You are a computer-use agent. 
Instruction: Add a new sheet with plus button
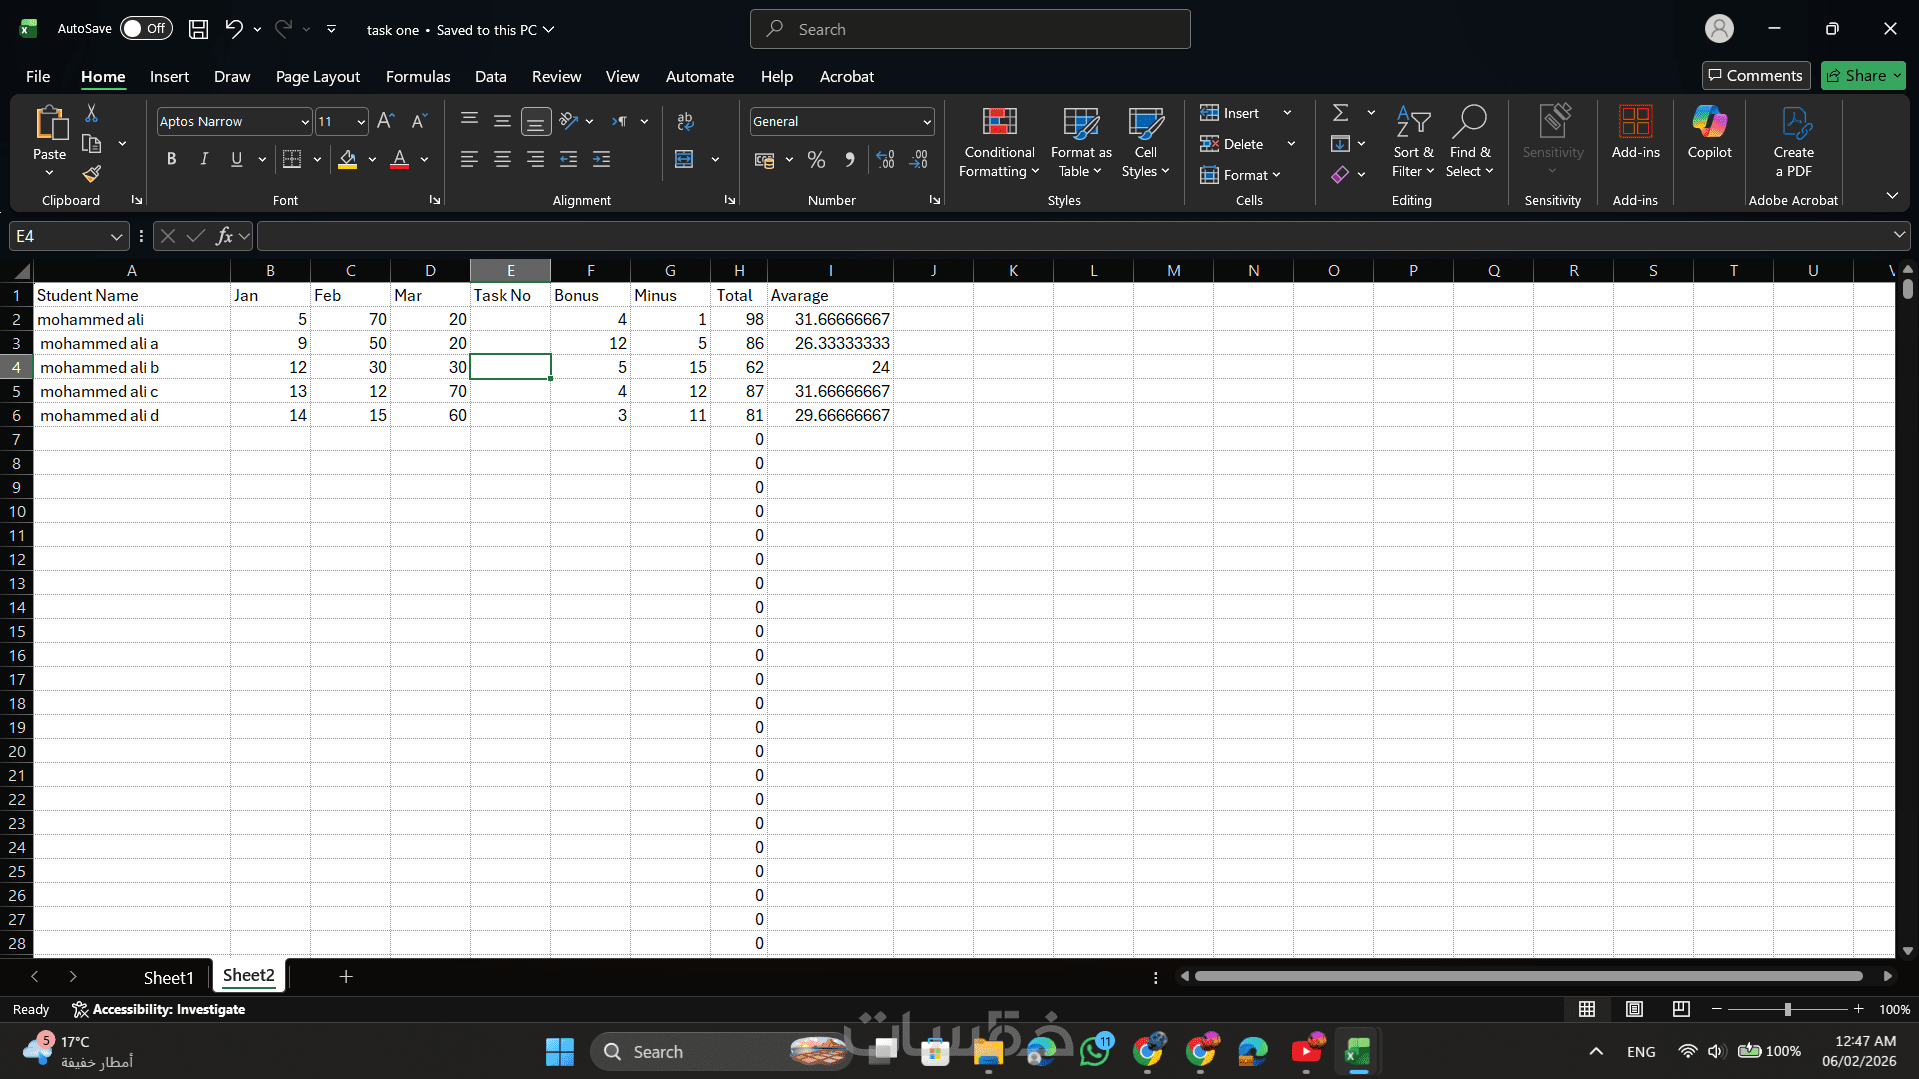tap(346, 977)
